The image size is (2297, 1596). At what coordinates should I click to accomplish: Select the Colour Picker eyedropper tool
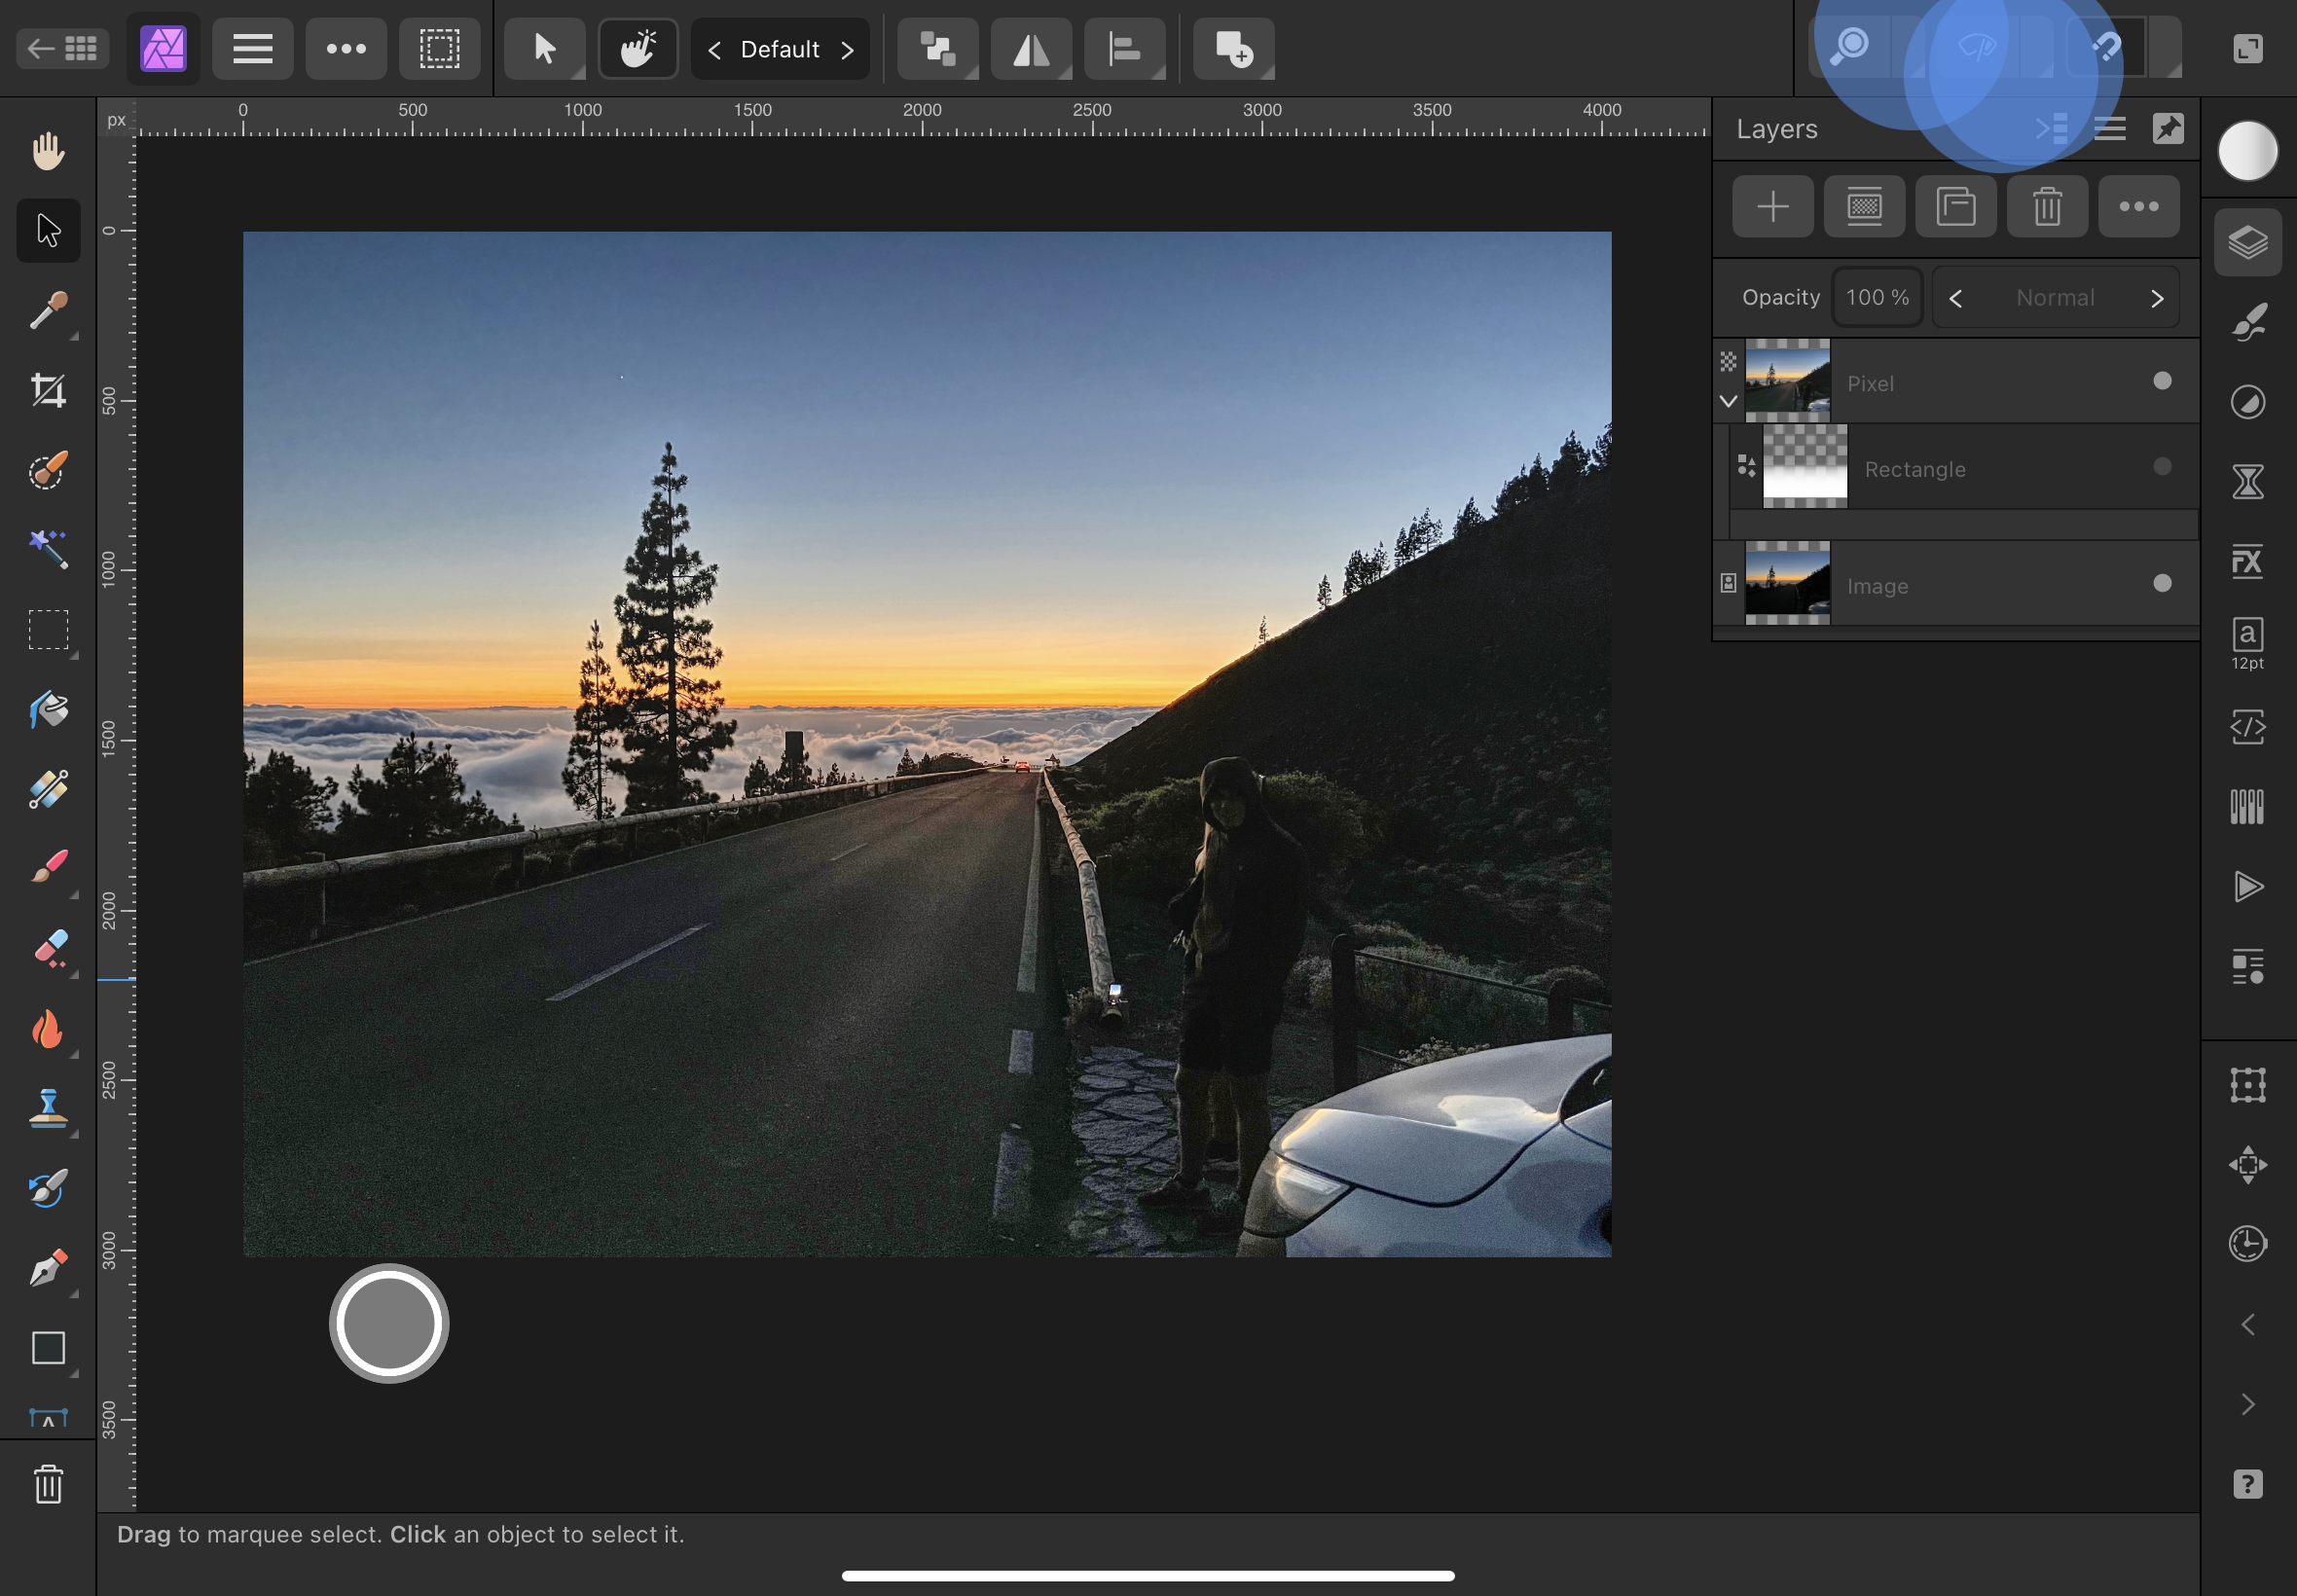[48, 310]
